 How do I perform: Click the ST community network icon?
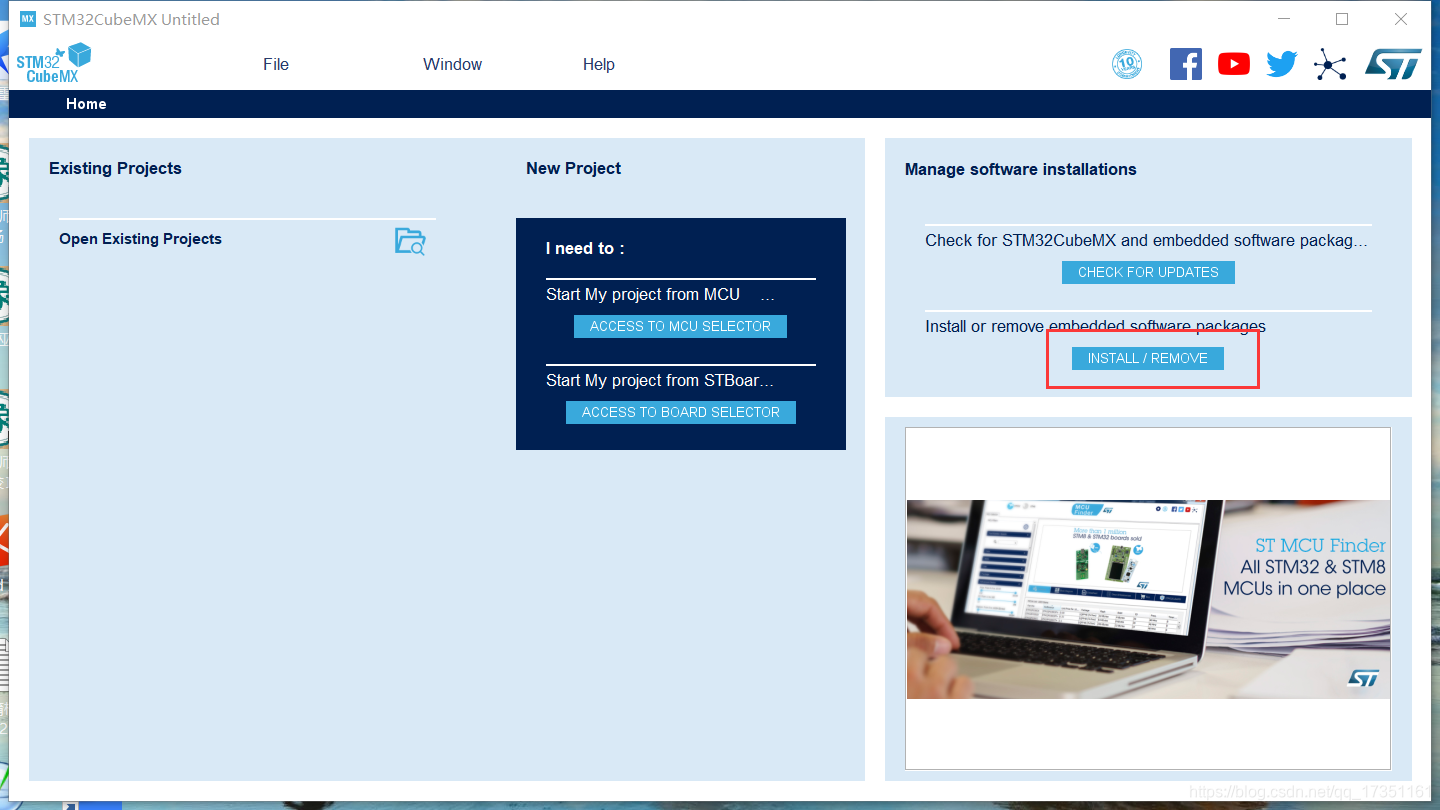[x=1330, y=64]
